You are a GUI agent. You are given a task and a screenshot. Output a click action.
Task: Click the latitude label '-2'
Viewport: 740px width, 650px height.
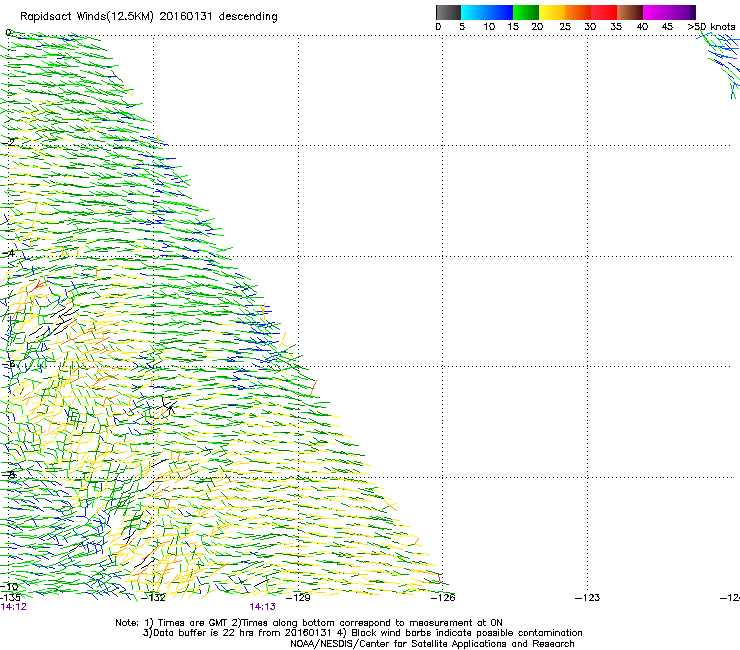click(x=8, y=142)
